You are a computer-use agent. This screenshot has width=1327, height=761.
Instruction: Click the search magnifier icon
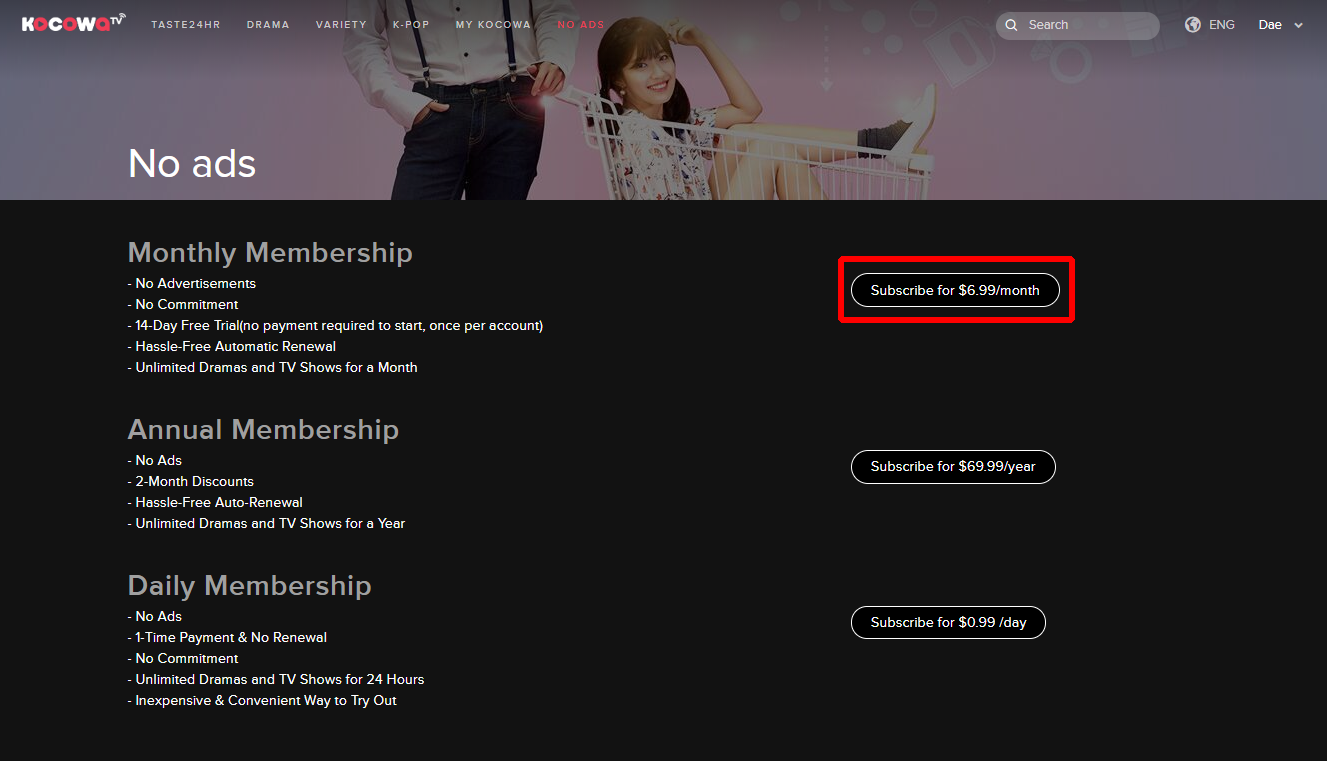(x=1011, y=25)
